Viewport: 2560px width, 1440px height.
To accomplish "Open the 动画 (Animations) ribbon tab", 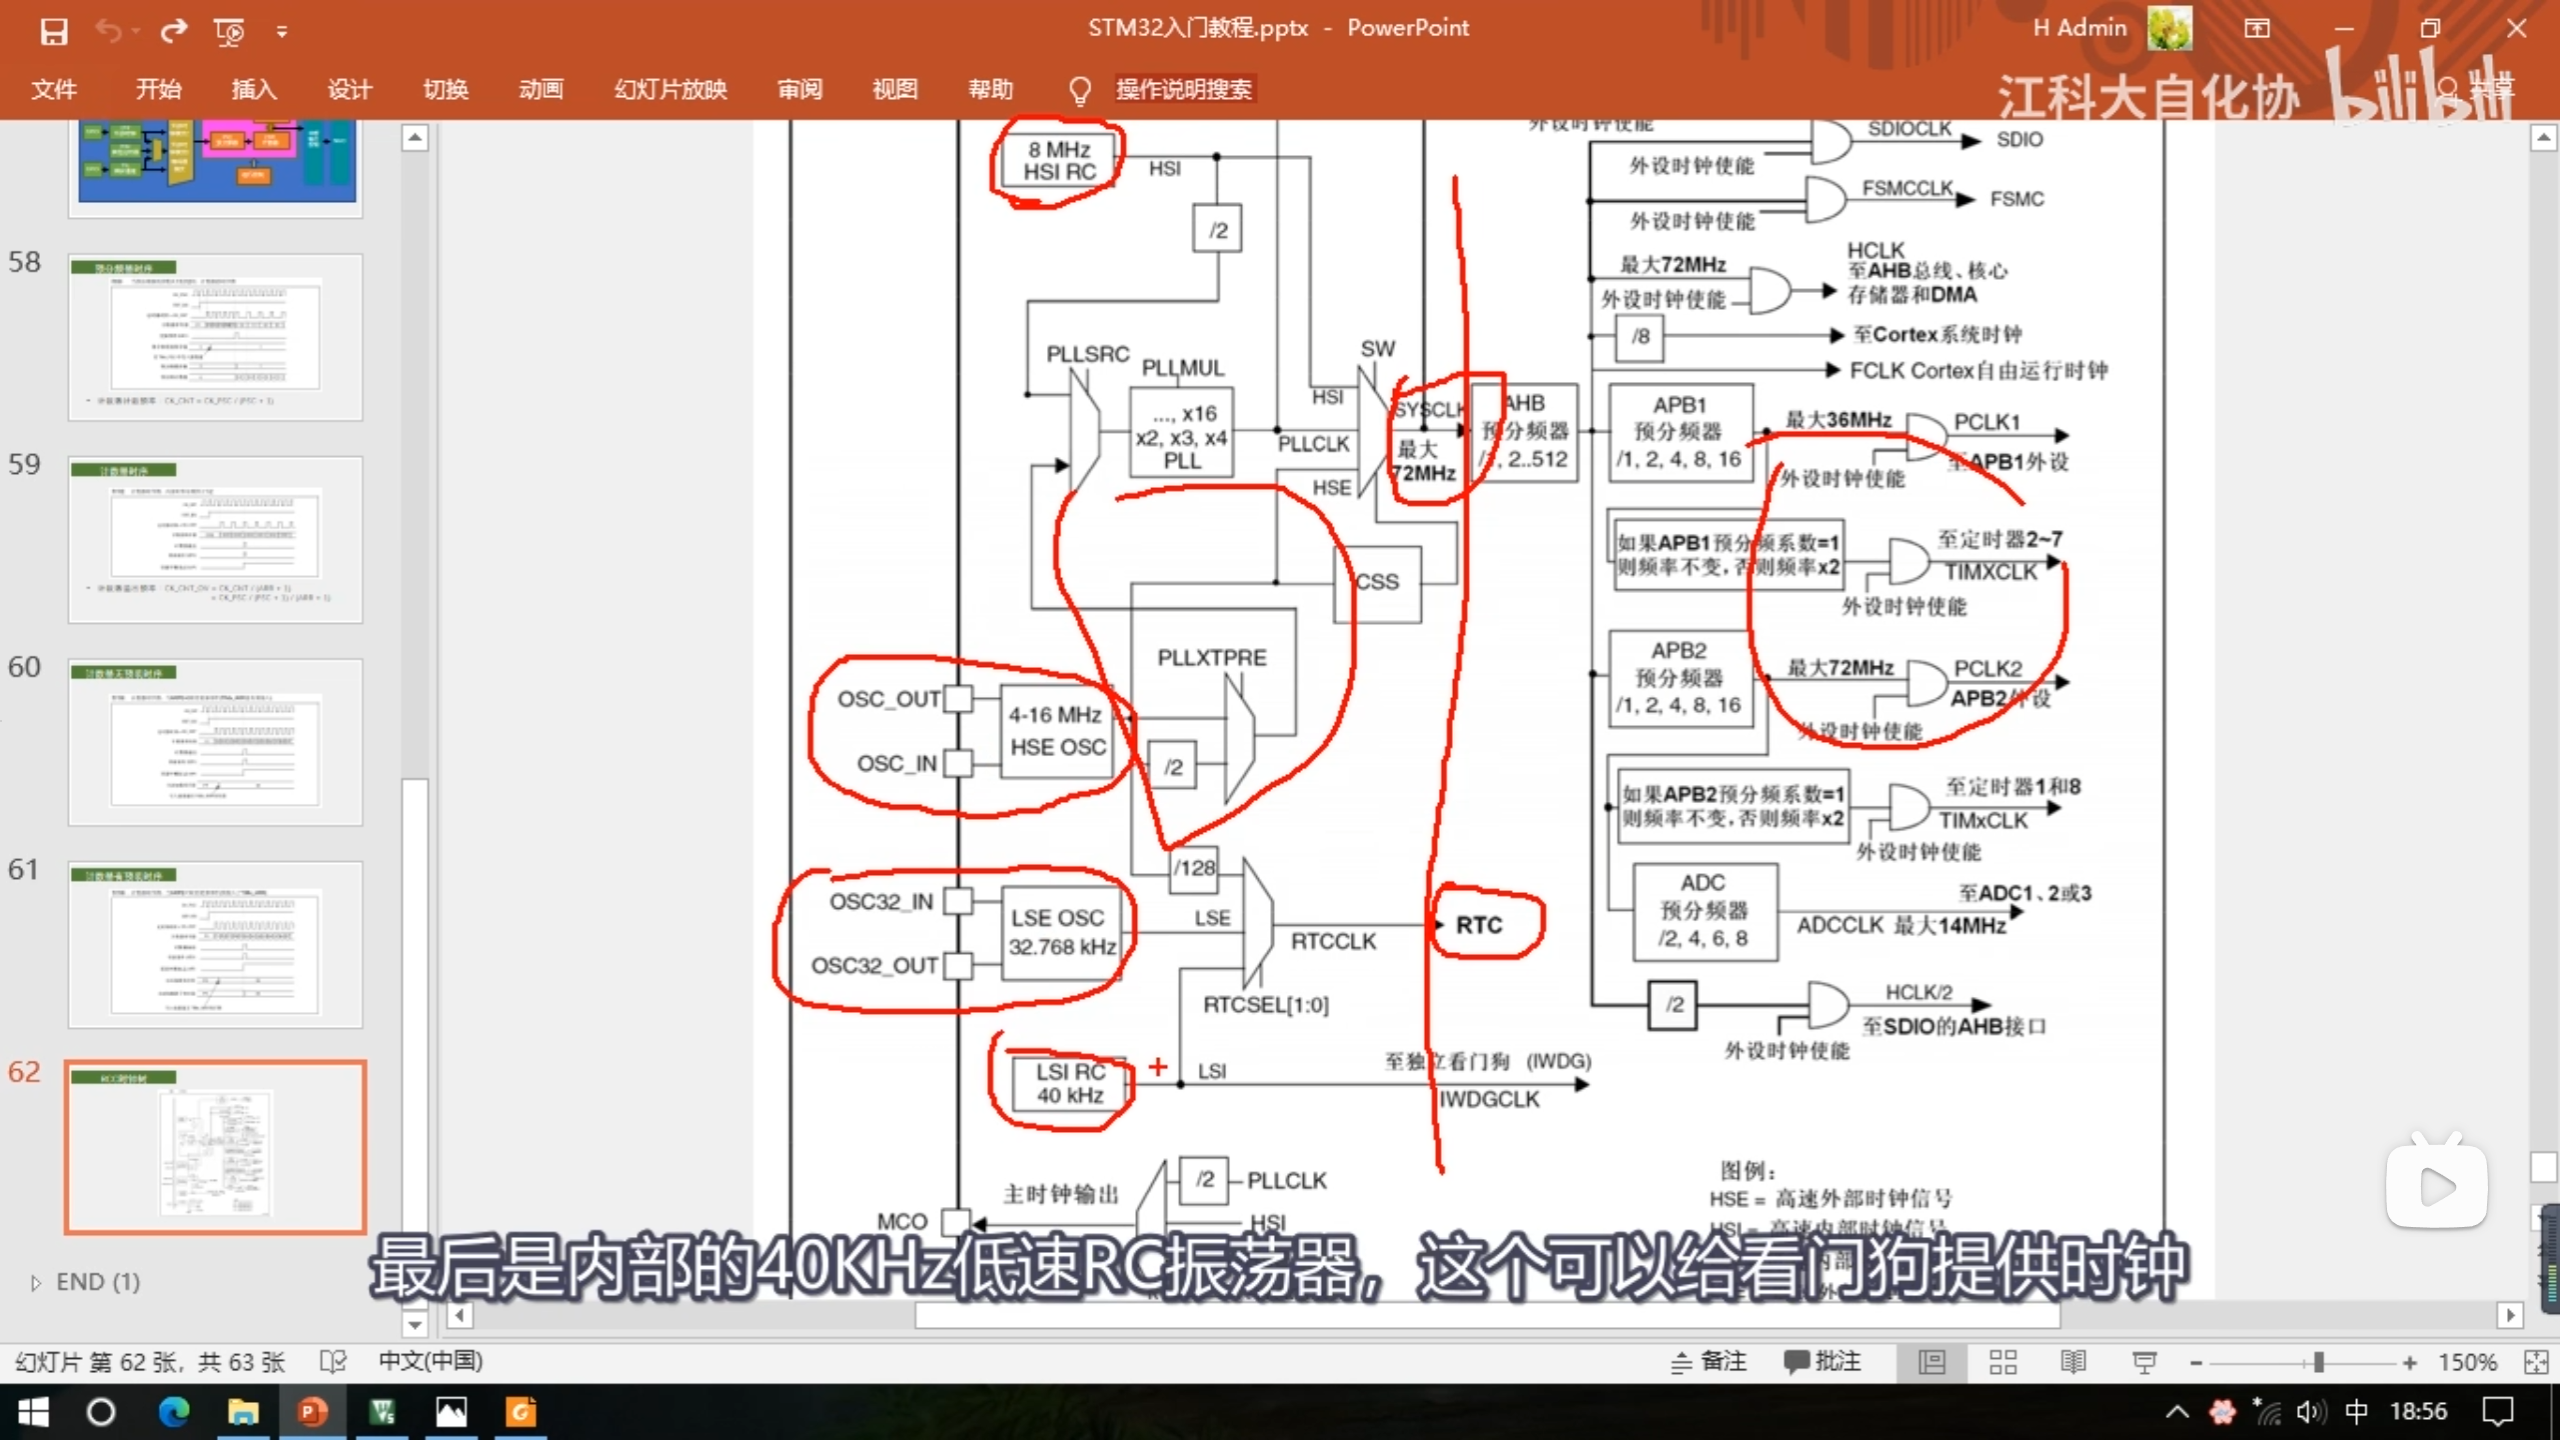I will coord(541,89).
